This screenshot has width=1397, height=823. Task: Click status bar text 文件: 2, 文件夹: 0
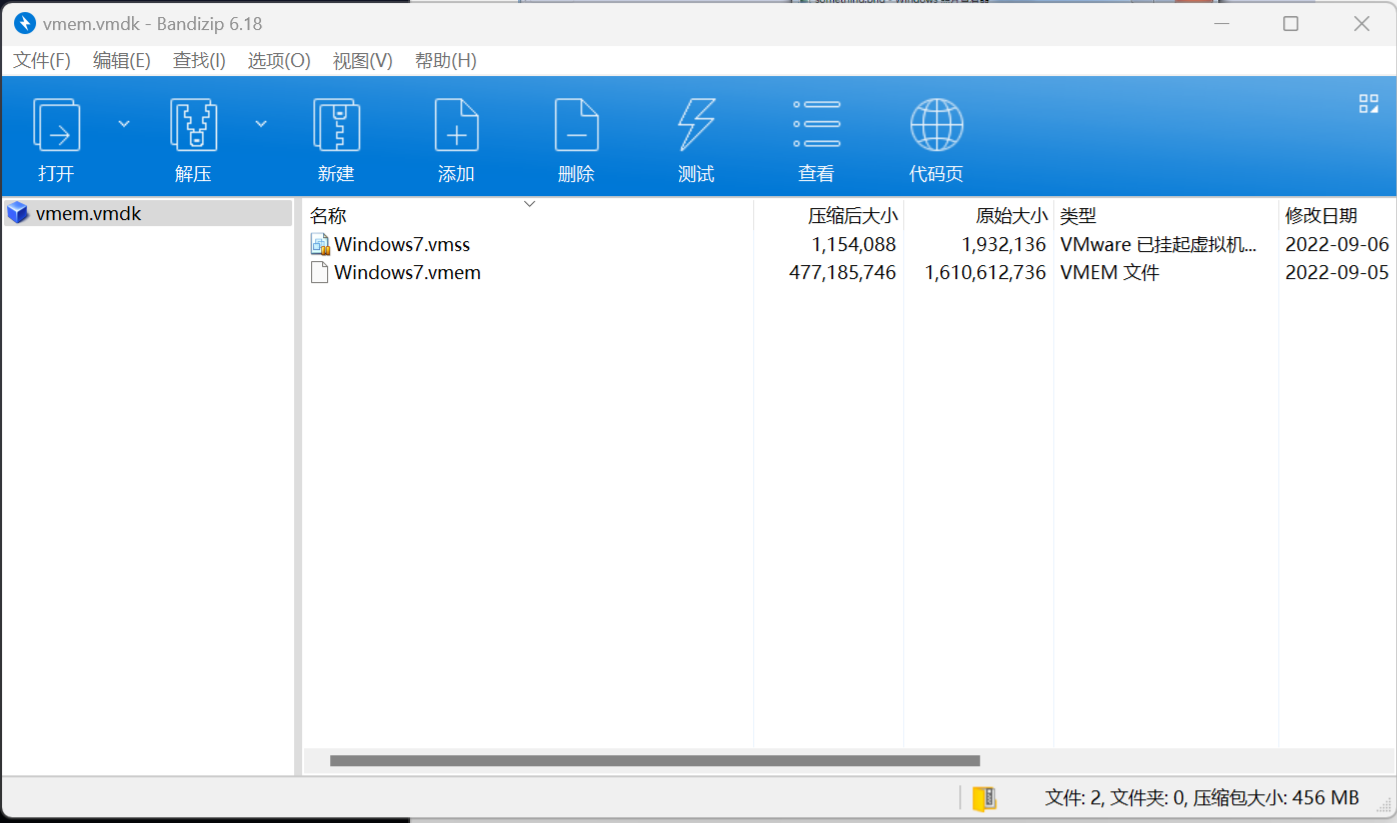coord(1115,798)
